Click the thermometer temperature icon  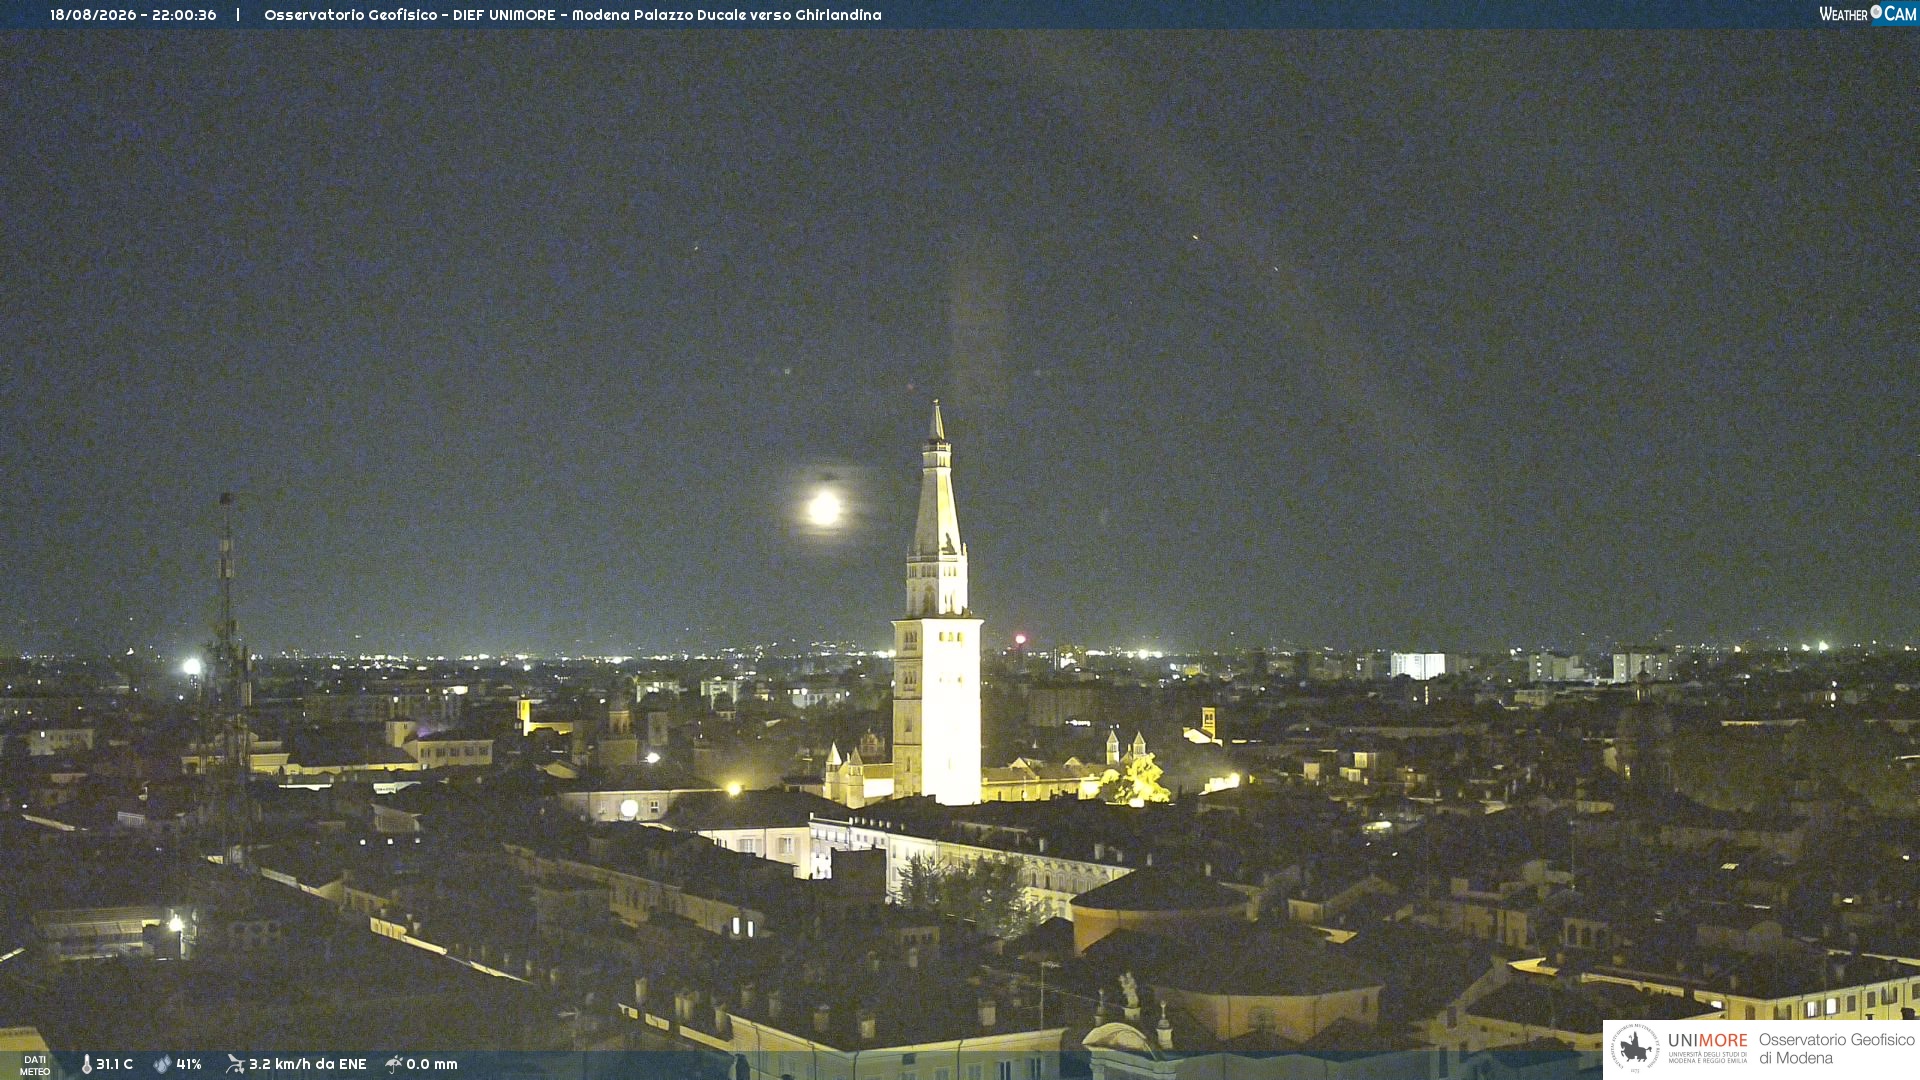[86, 1064]
